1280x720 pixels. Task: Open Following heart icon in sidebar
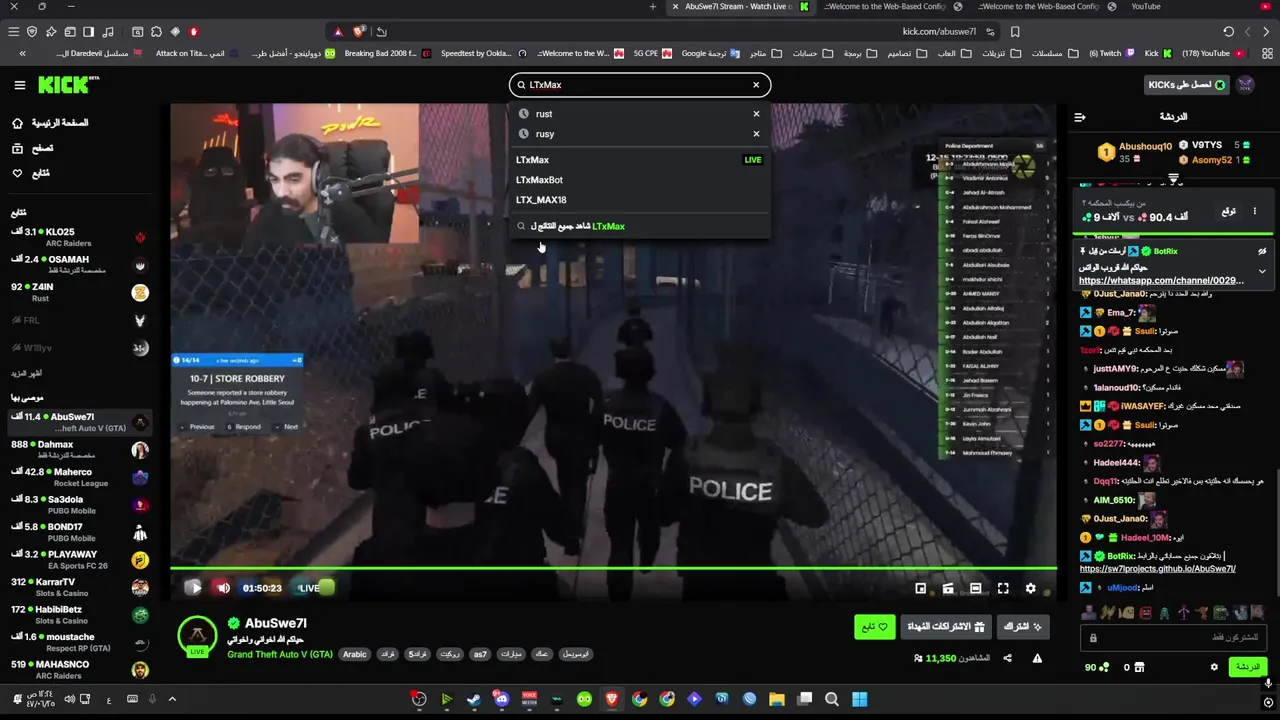coord(17,173)
